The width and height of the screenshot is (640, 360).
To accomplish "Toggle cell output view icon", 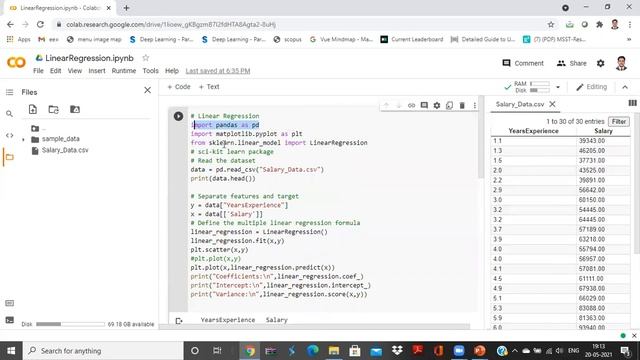I will (x=179, y=321).
